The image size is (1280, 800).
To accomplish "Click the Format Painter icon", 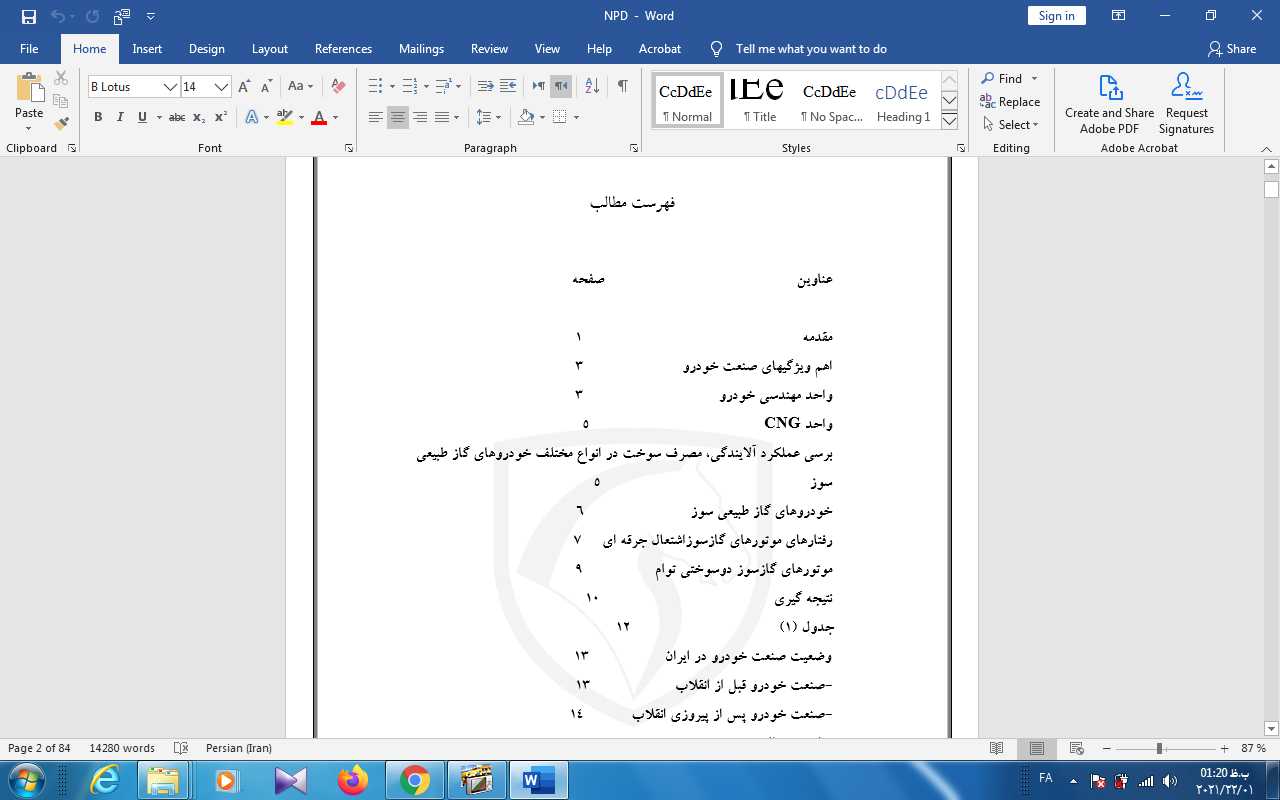I will click(61, 124).
